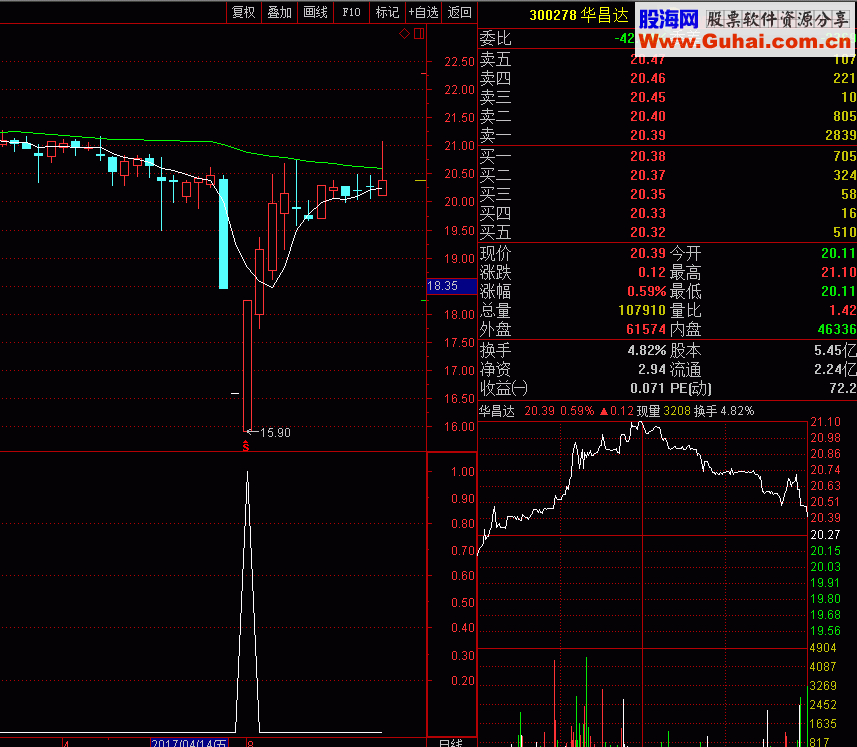Click the highlighted 18.35 price label
This screenshot has width=857, height=747.
point(451,286)
